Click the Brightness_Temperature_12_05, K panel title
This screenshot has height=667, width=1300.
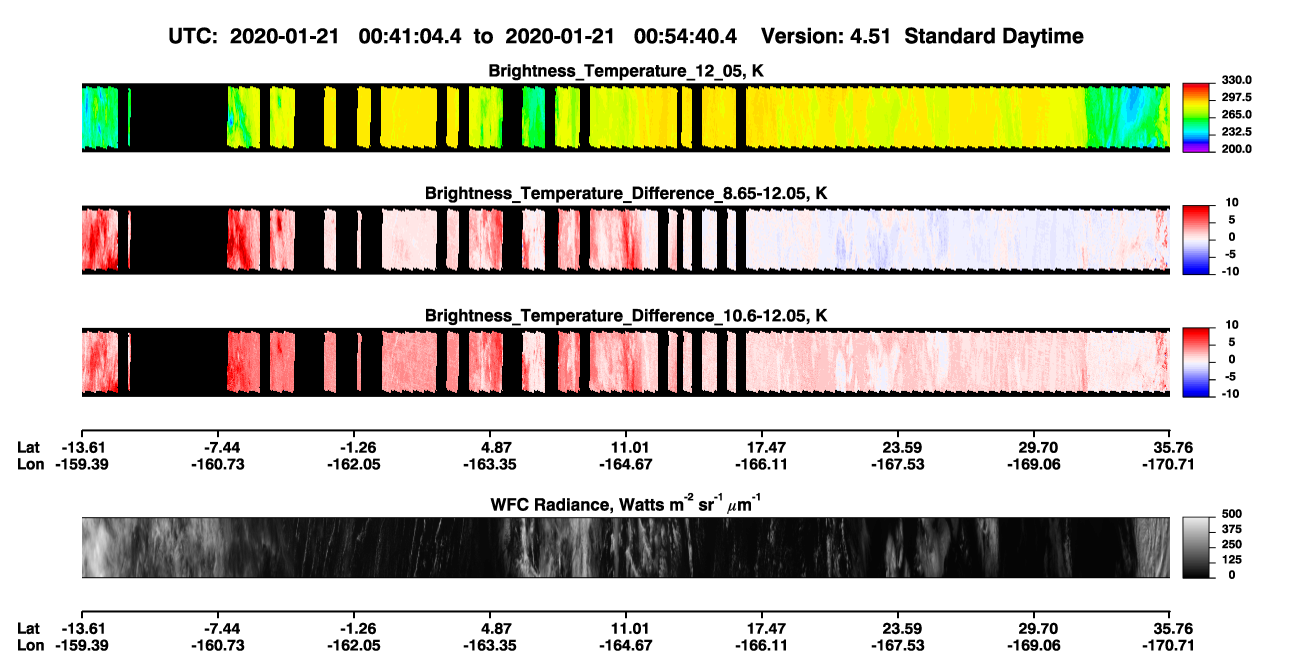coord(627,71)
